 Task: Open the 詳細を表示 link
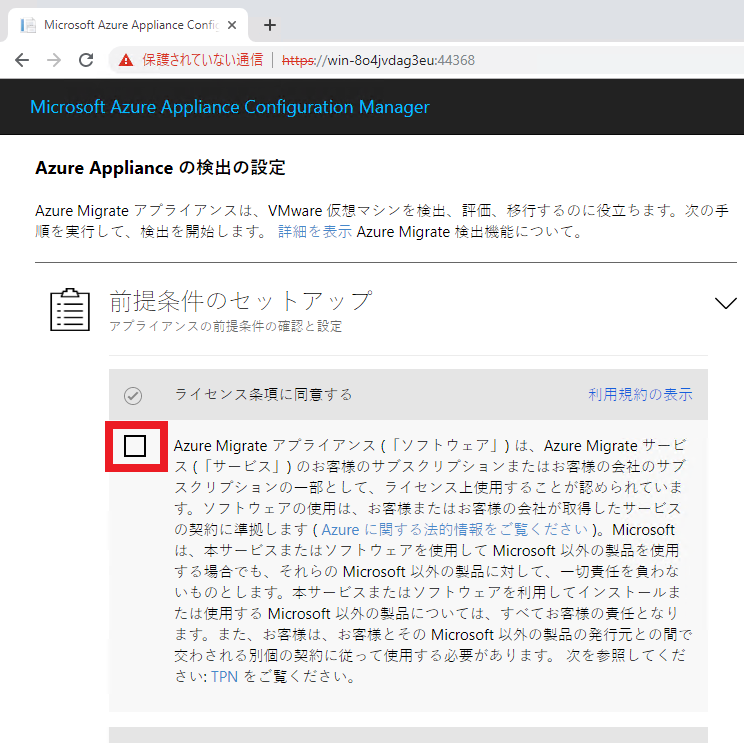[315, 232]
